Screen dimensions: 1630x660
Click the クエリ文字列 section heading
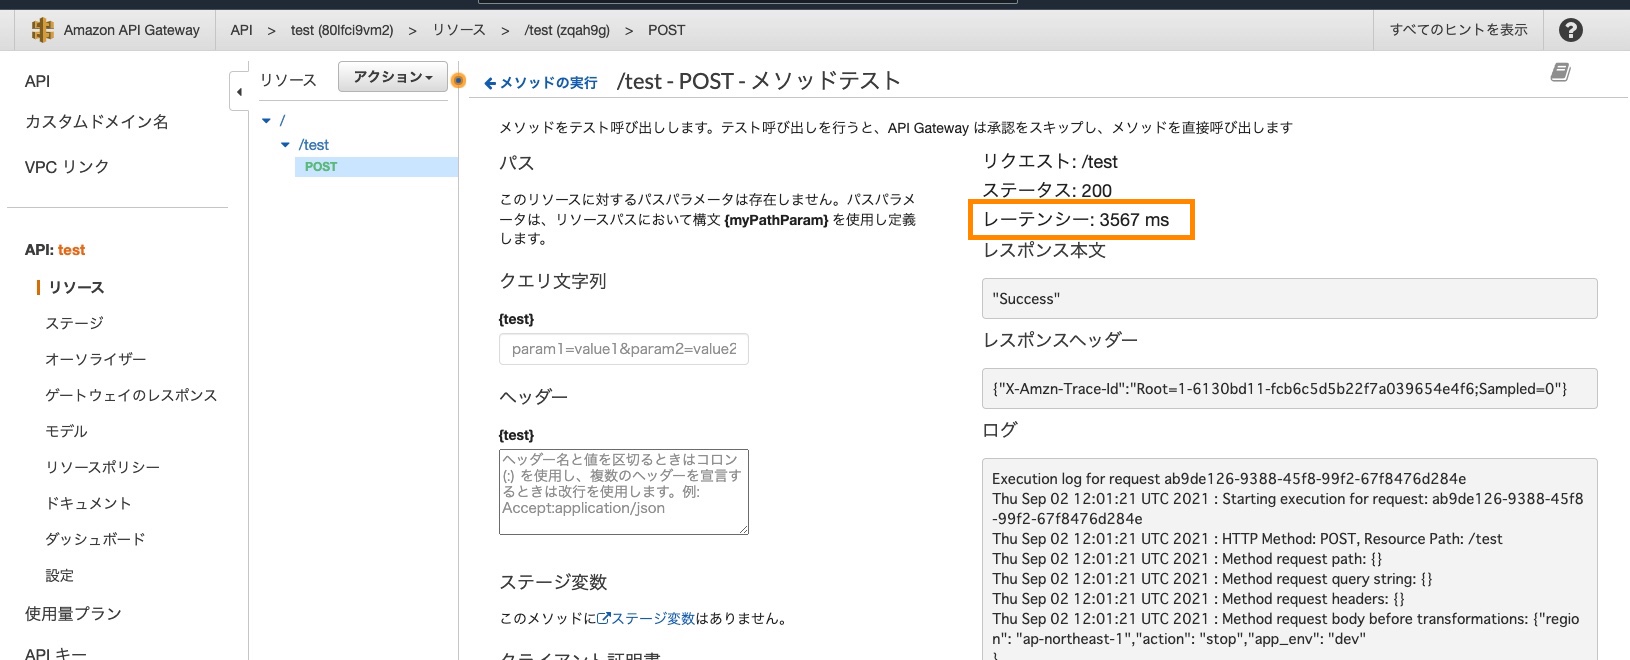pyautogui.click(x=553, y=281)
